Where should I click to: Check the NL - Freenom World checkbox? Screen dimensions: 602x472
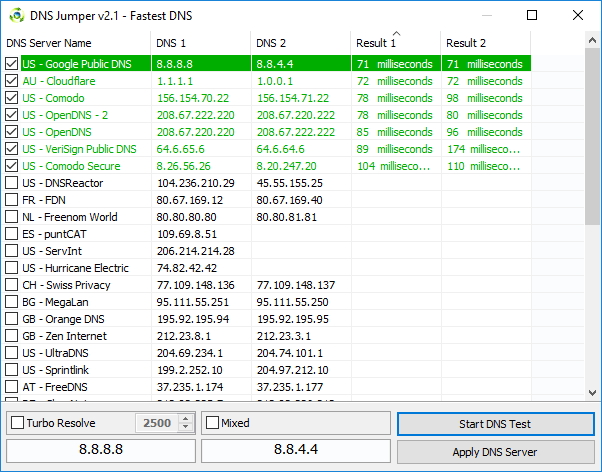12,217
